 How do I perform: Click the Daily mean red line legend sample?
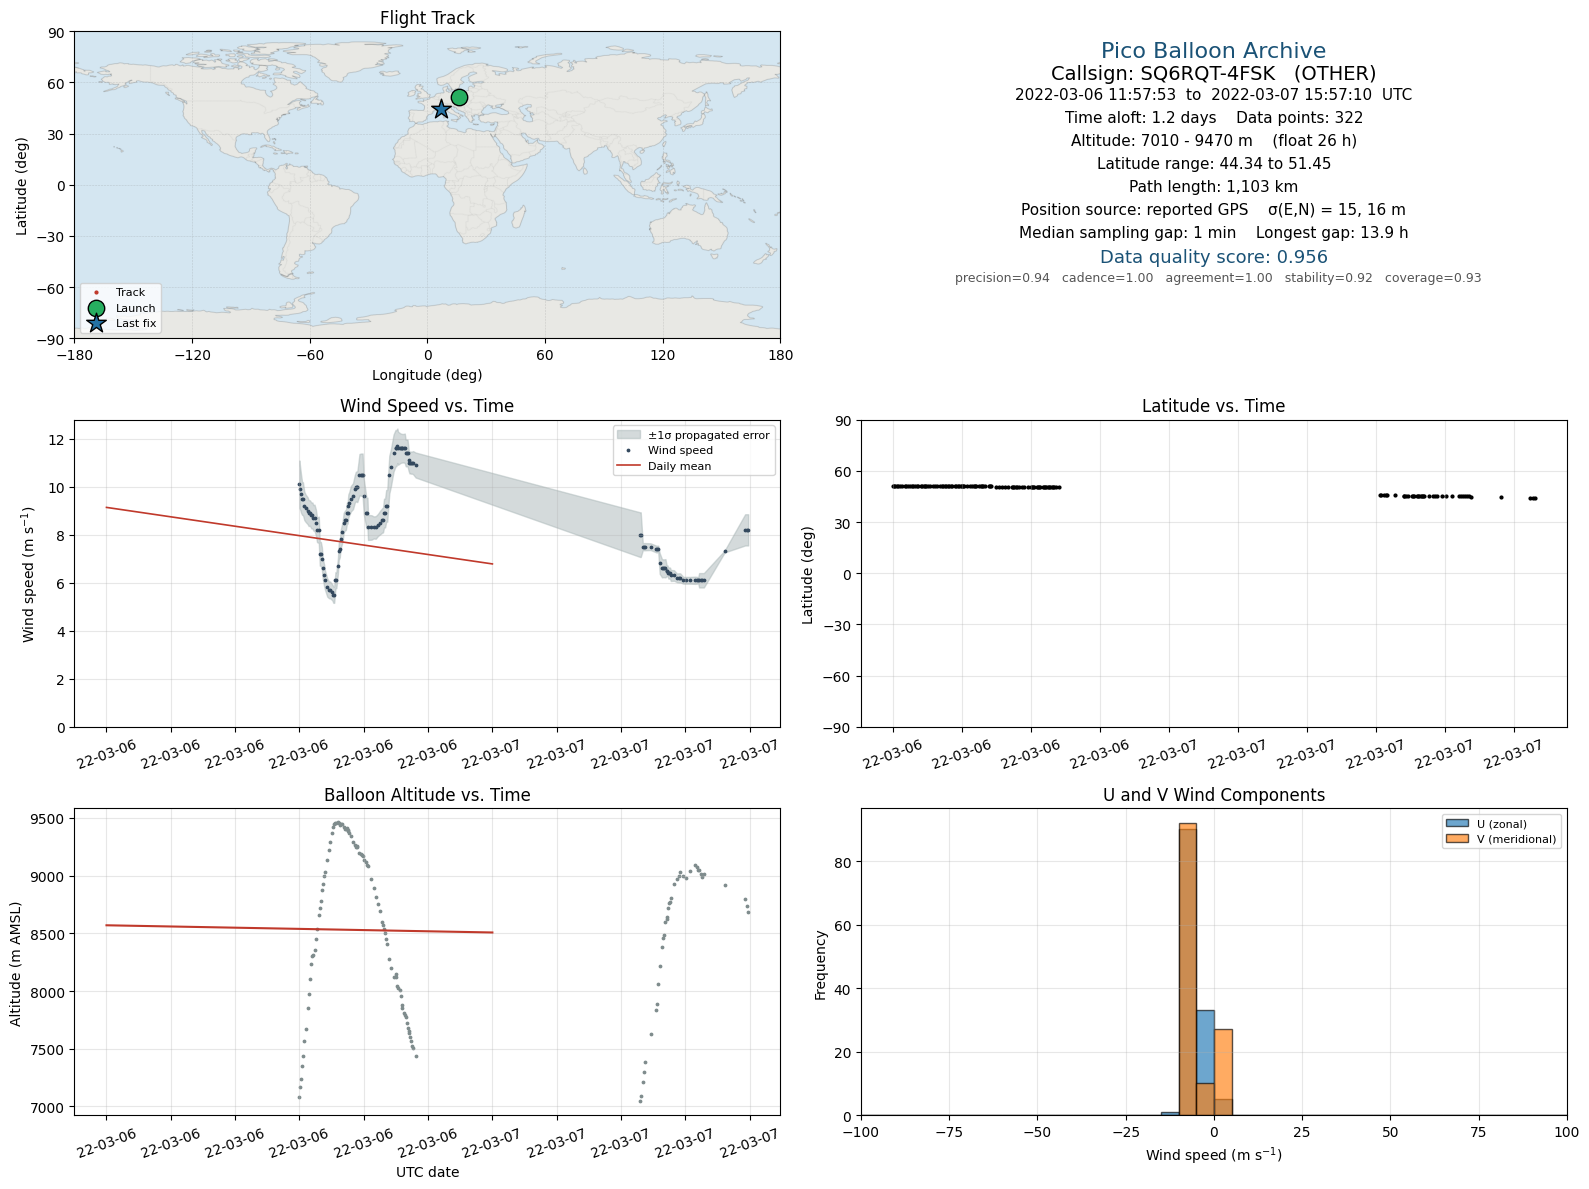[x=629, y=466]
